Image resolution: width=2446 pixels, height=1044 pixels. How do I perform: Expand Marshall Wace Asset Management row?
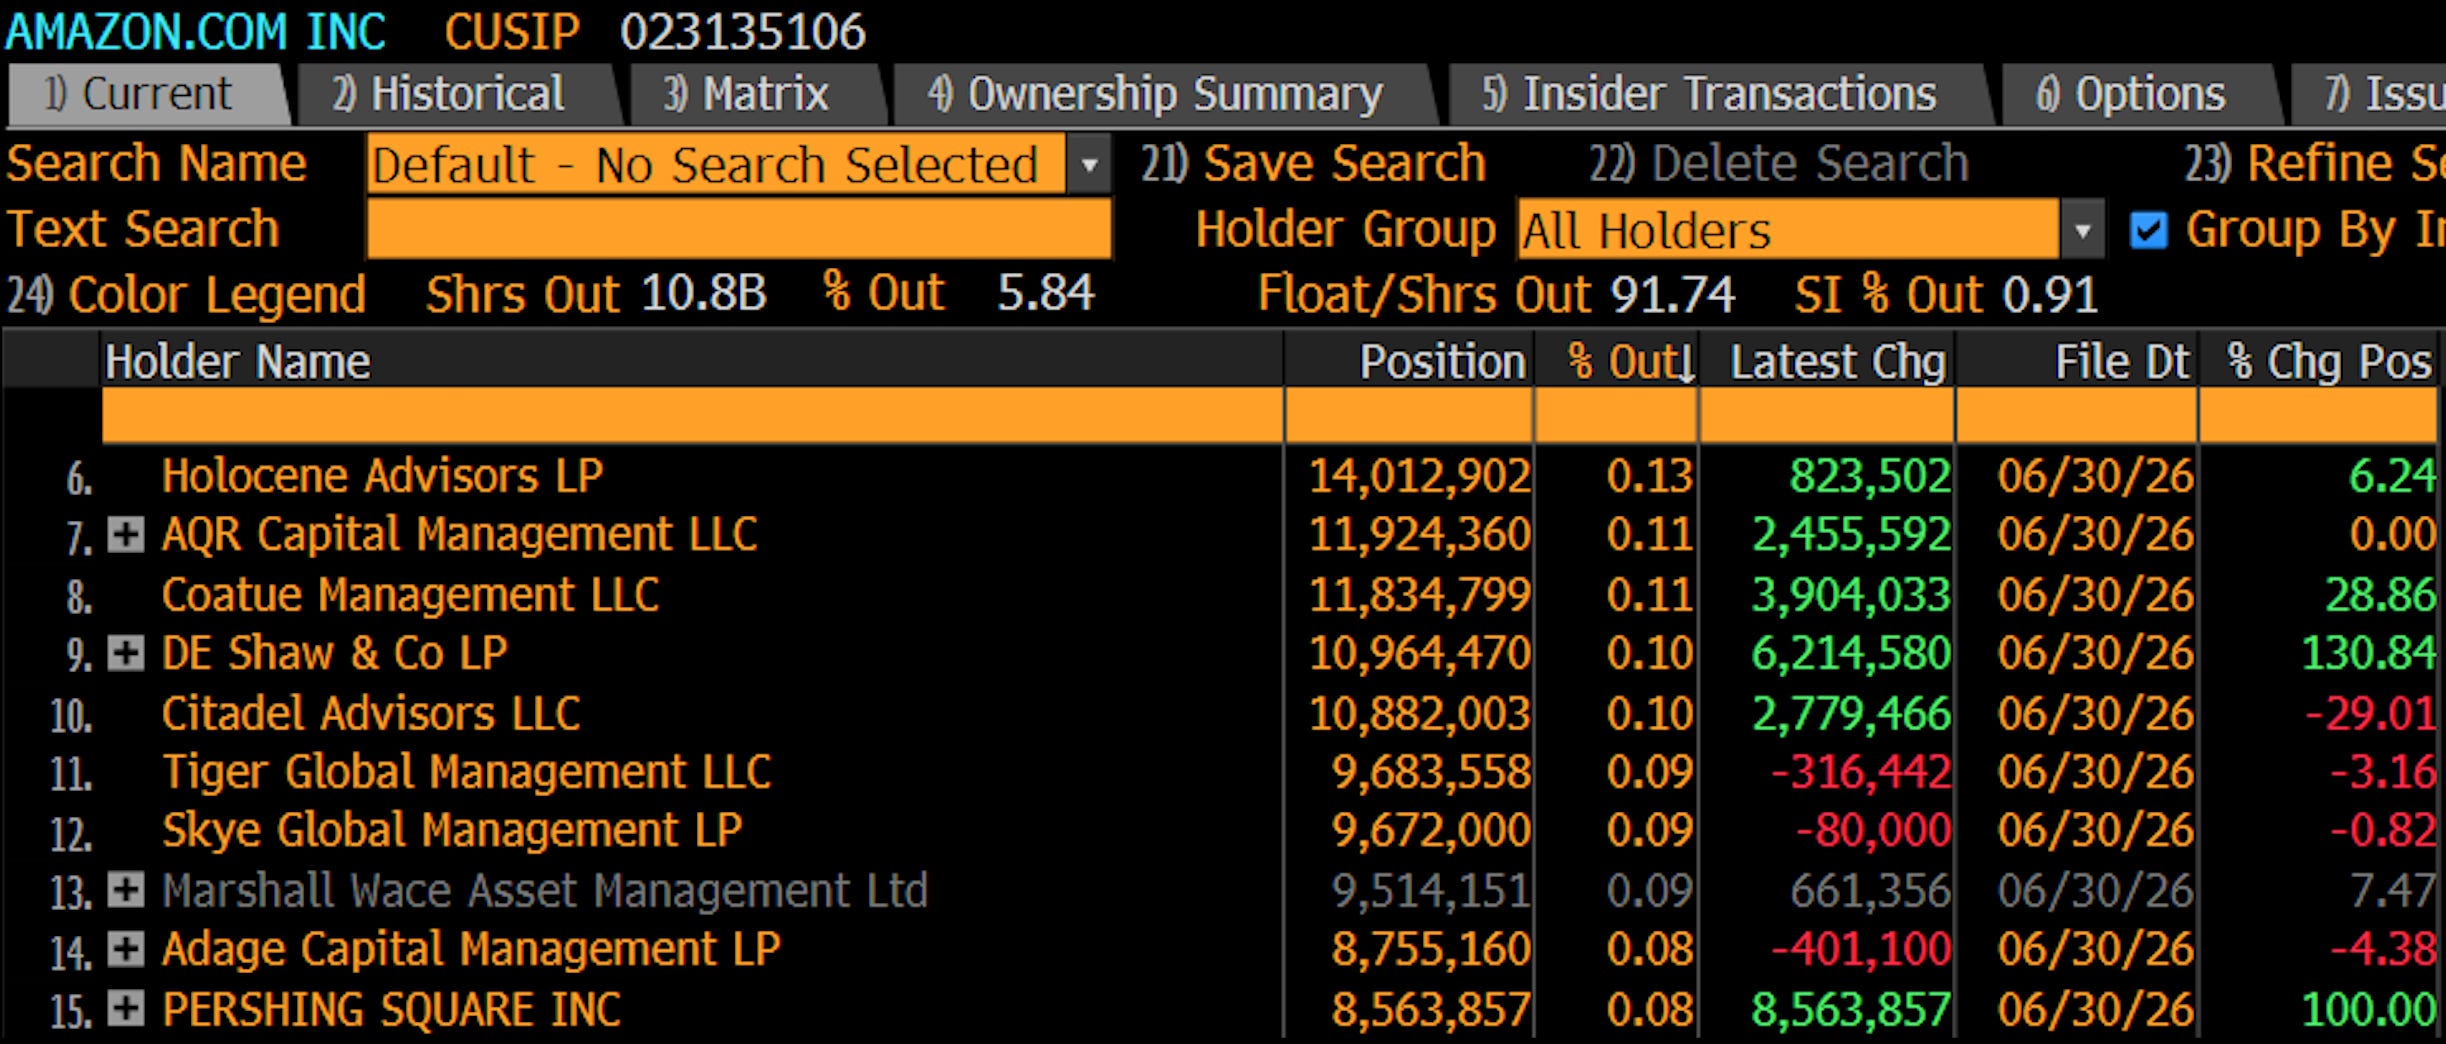click(126, 889)
